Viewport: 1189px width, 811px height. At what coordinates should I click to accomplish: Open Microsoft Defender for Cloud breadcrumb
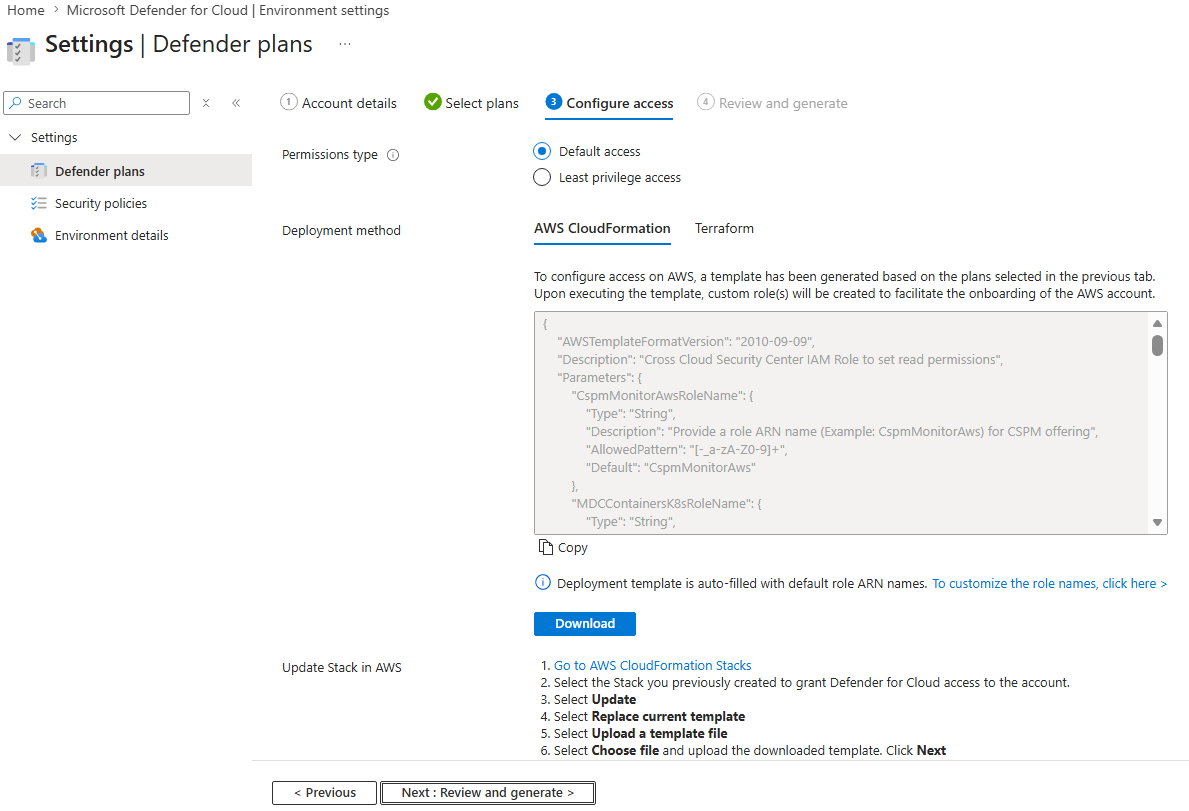[227, 11]
